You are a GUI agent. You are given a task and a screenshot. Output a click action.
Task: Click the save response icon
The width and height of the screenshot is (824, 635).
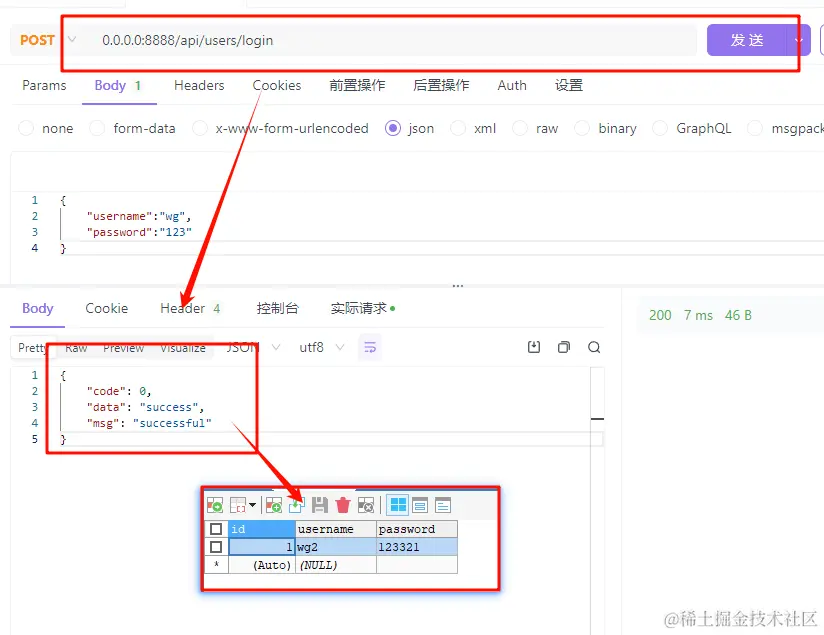[534, 347]
